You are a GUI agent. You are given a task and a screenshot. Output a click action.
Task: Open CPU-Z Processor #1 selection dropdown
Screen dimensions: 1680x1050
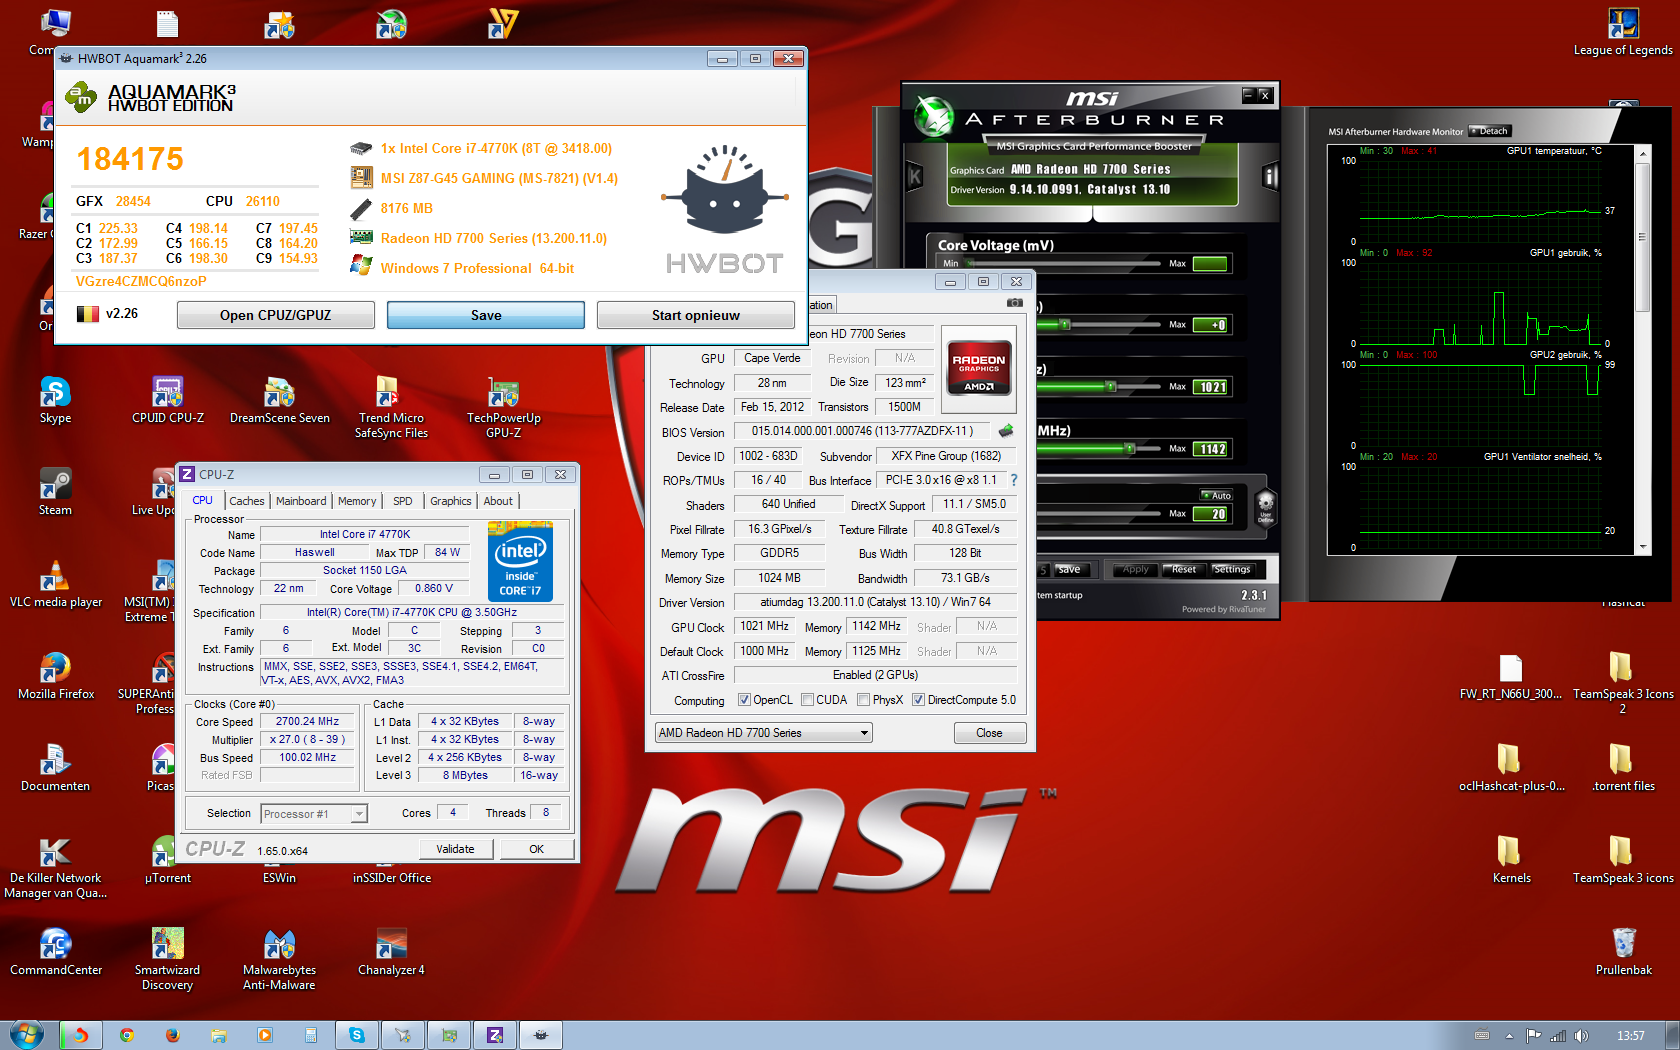tap(314, 814)
